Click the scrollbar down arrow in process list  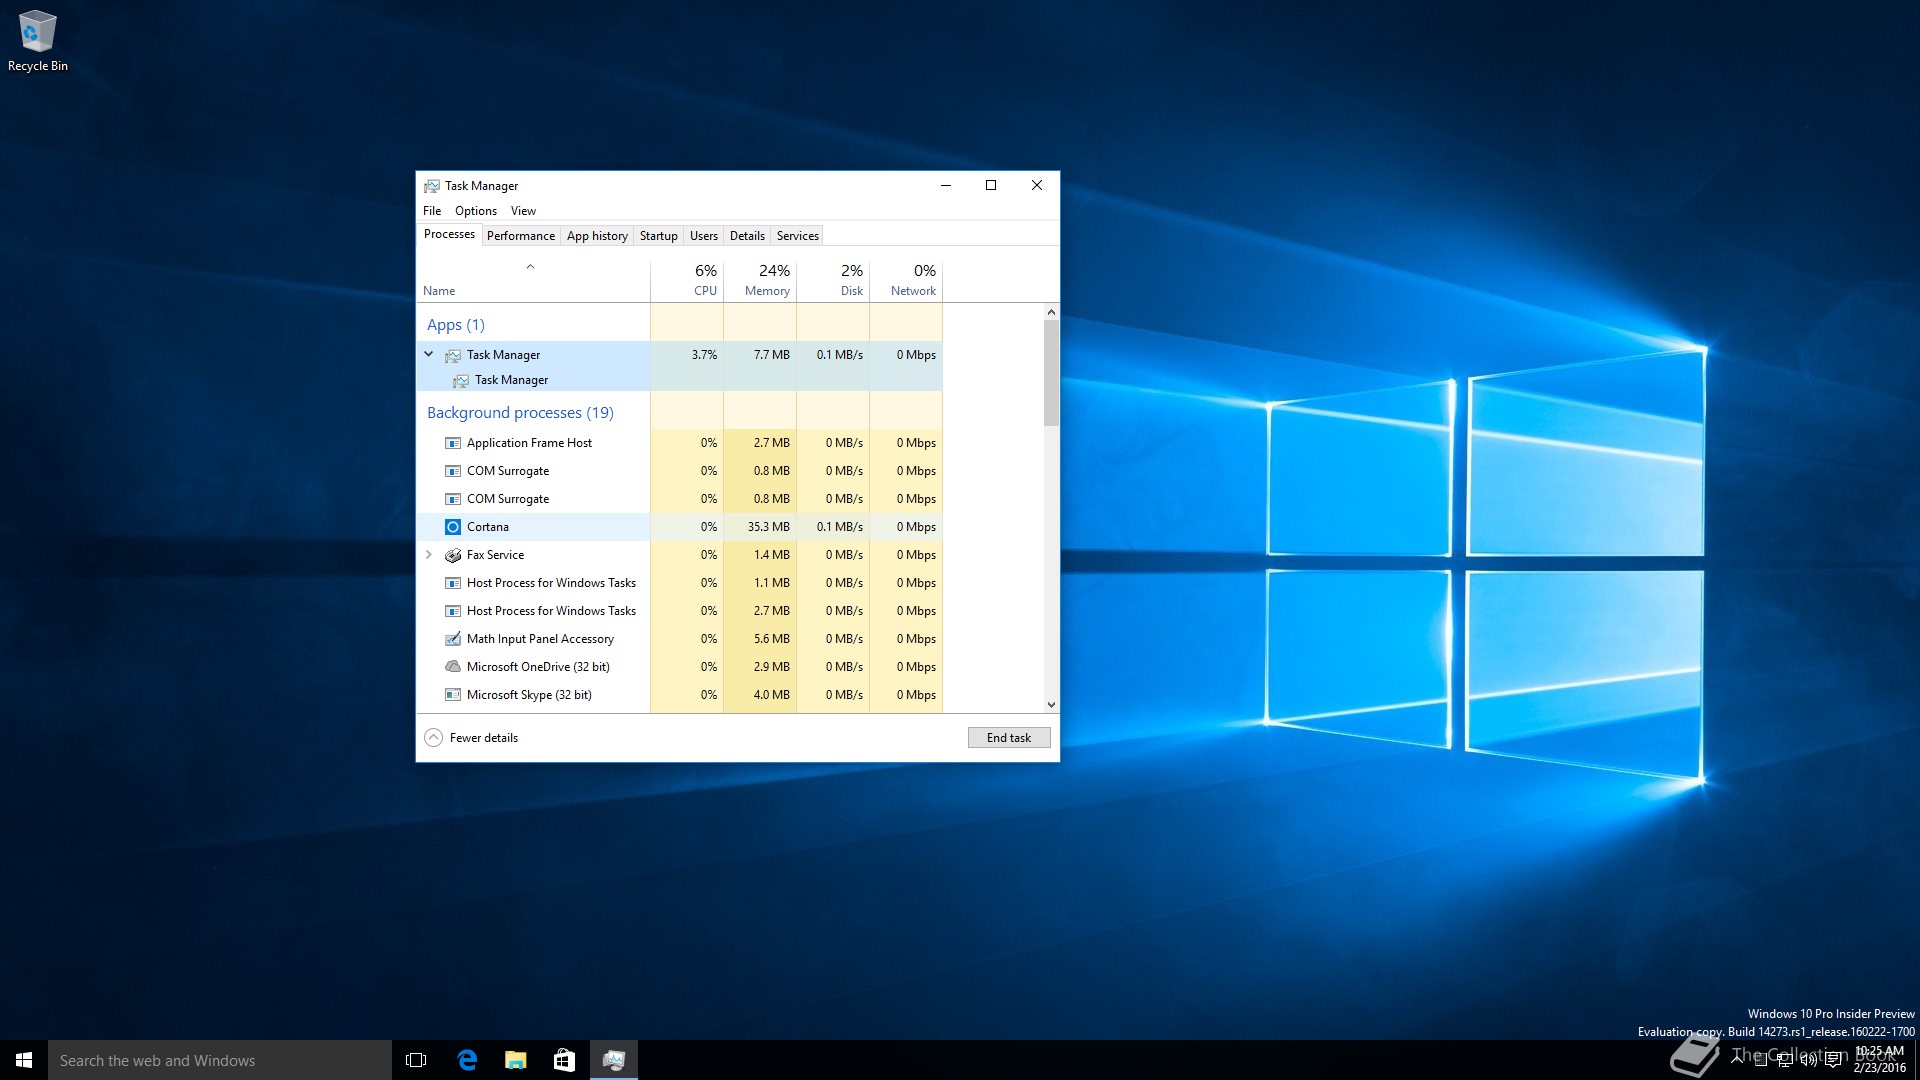[x=1051, y=705]
